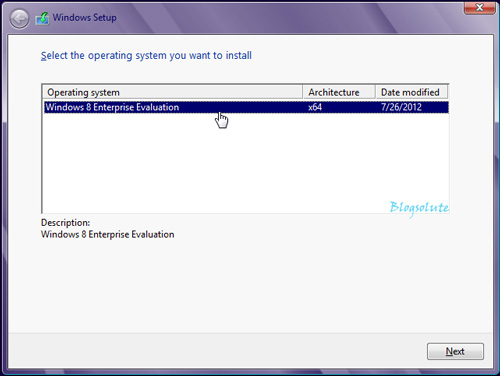Click the Windows Setup title bar icon

[x=42, y=18]
